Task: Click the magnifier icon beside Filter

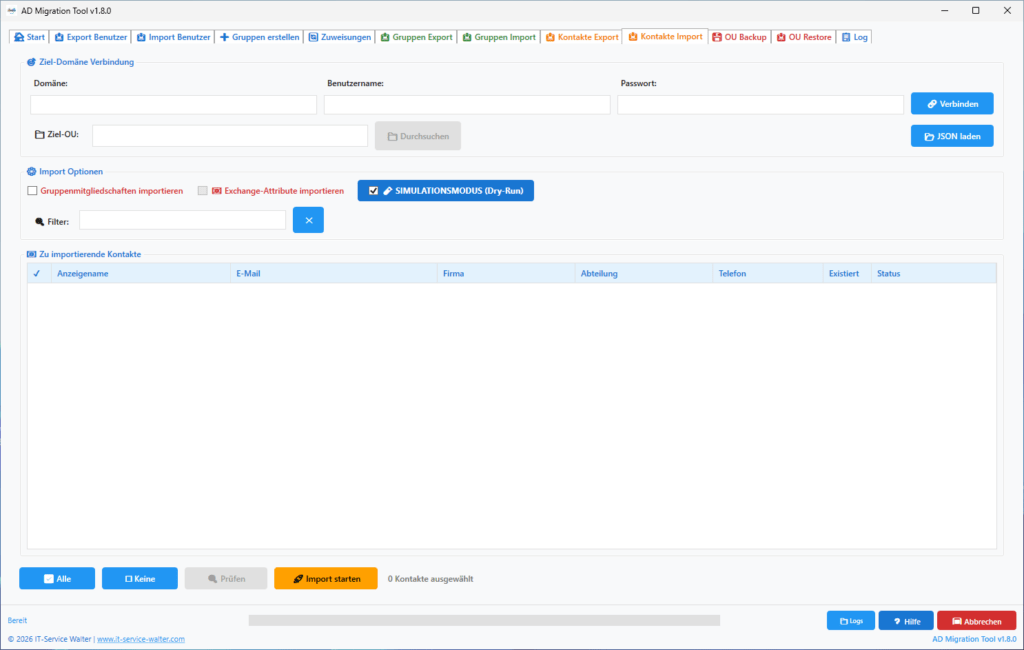Action: point(39,221)
